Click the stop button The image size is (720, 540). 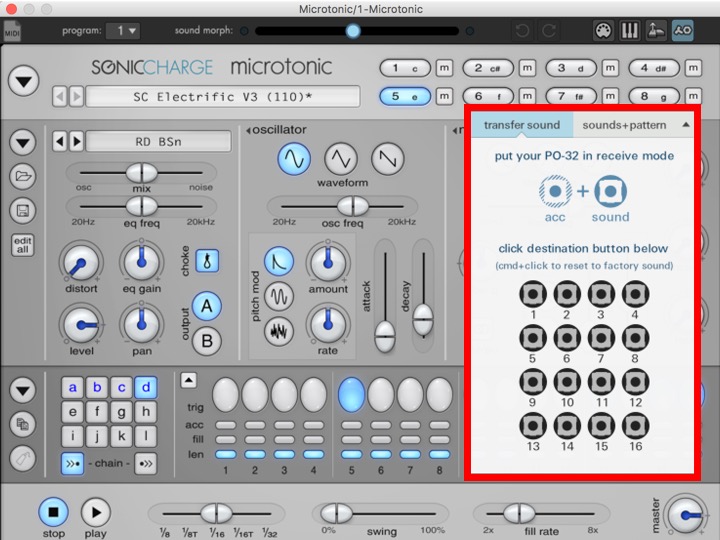click(53, 512)
